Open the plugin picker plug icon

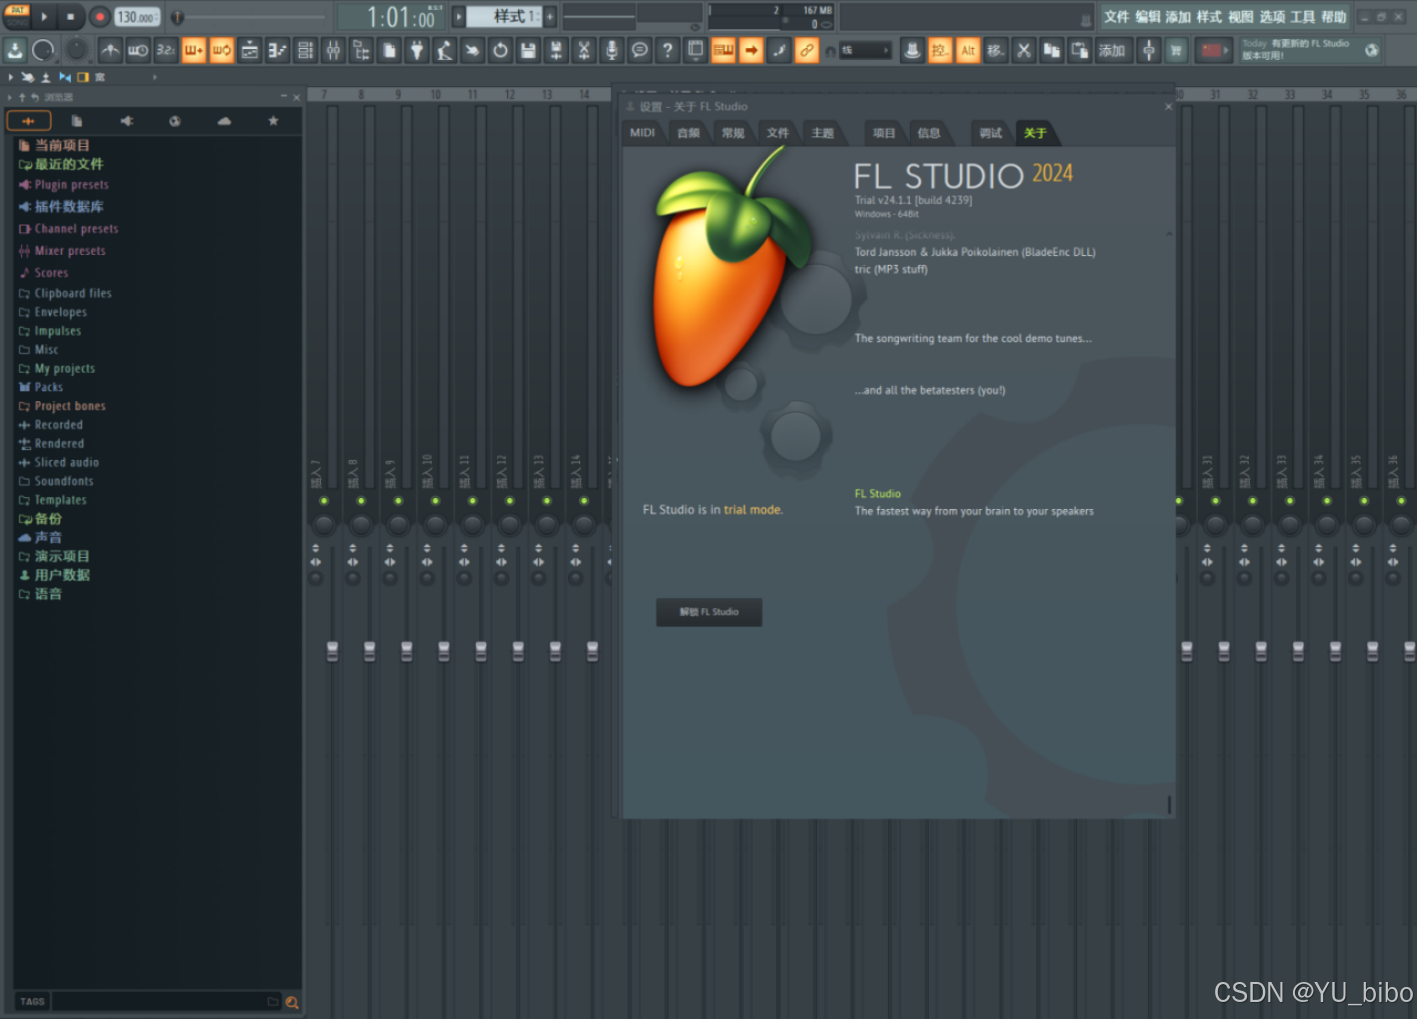[x=417, y=50]
